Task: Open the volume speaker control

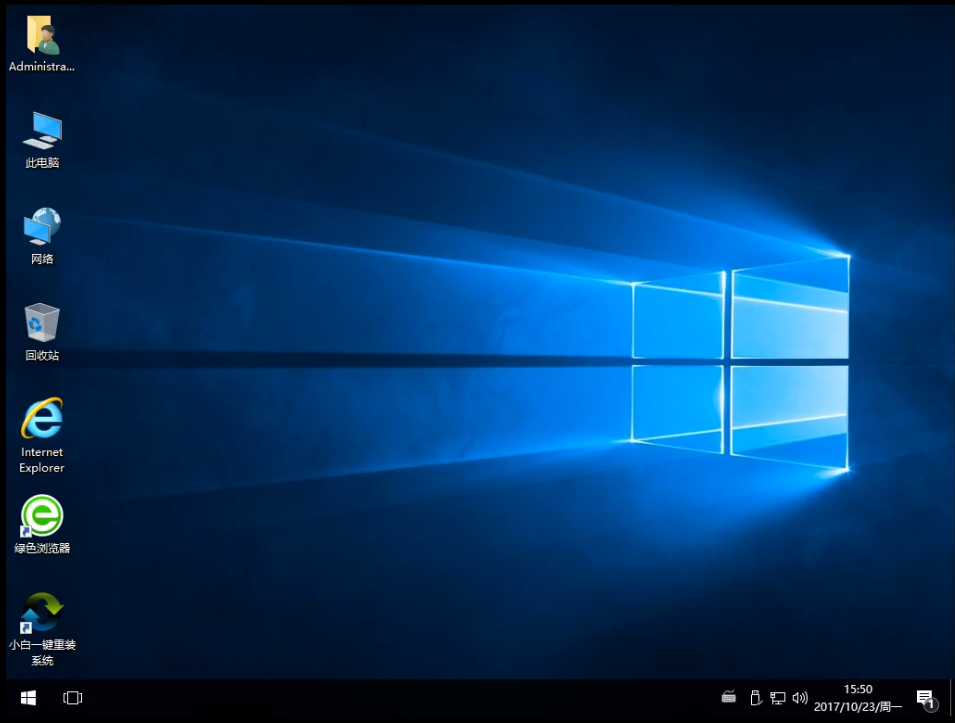Action: (x=800, y=697)
